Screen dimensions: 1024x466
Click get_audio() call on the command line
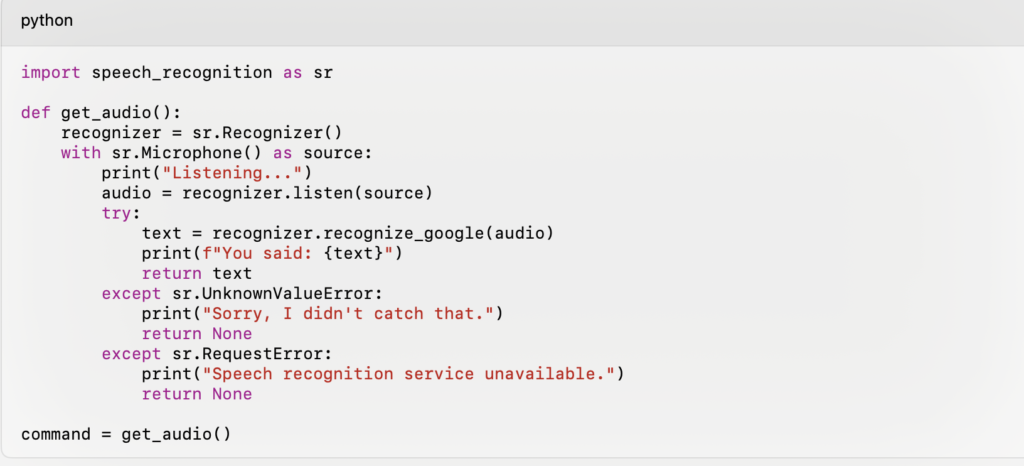tap(176, 434)
